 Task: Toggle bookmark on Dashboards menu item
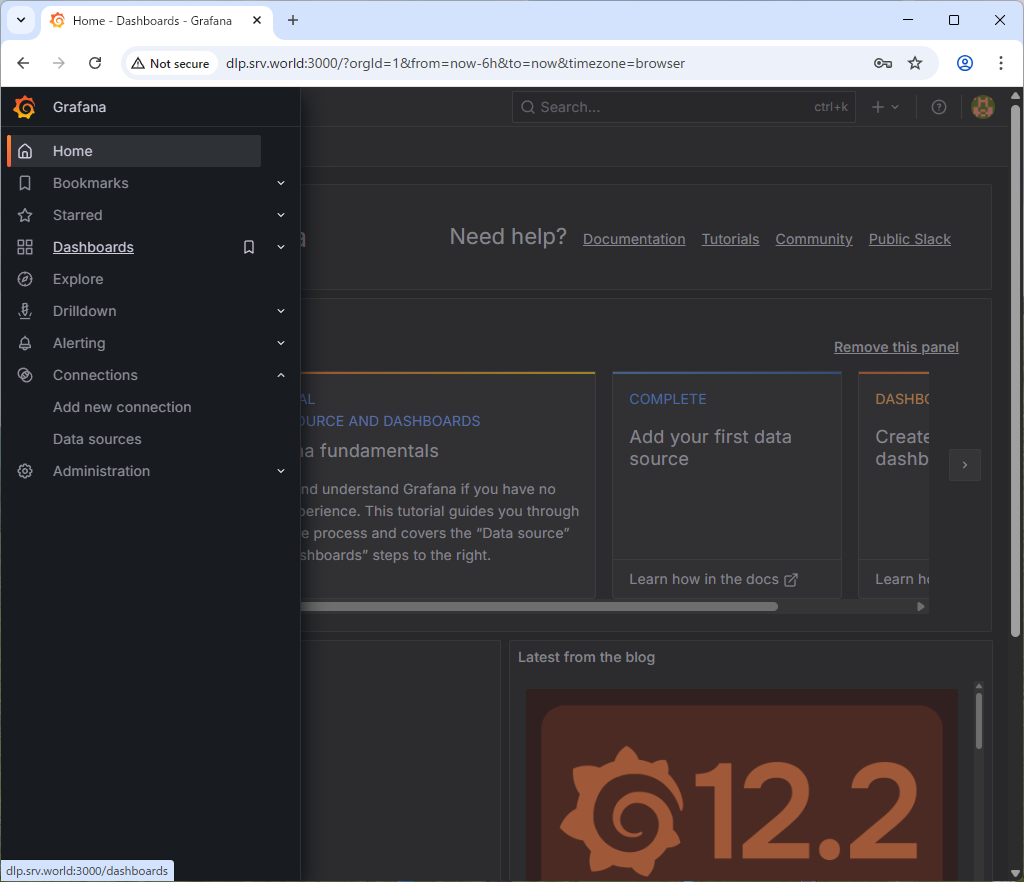coord(249,247)
